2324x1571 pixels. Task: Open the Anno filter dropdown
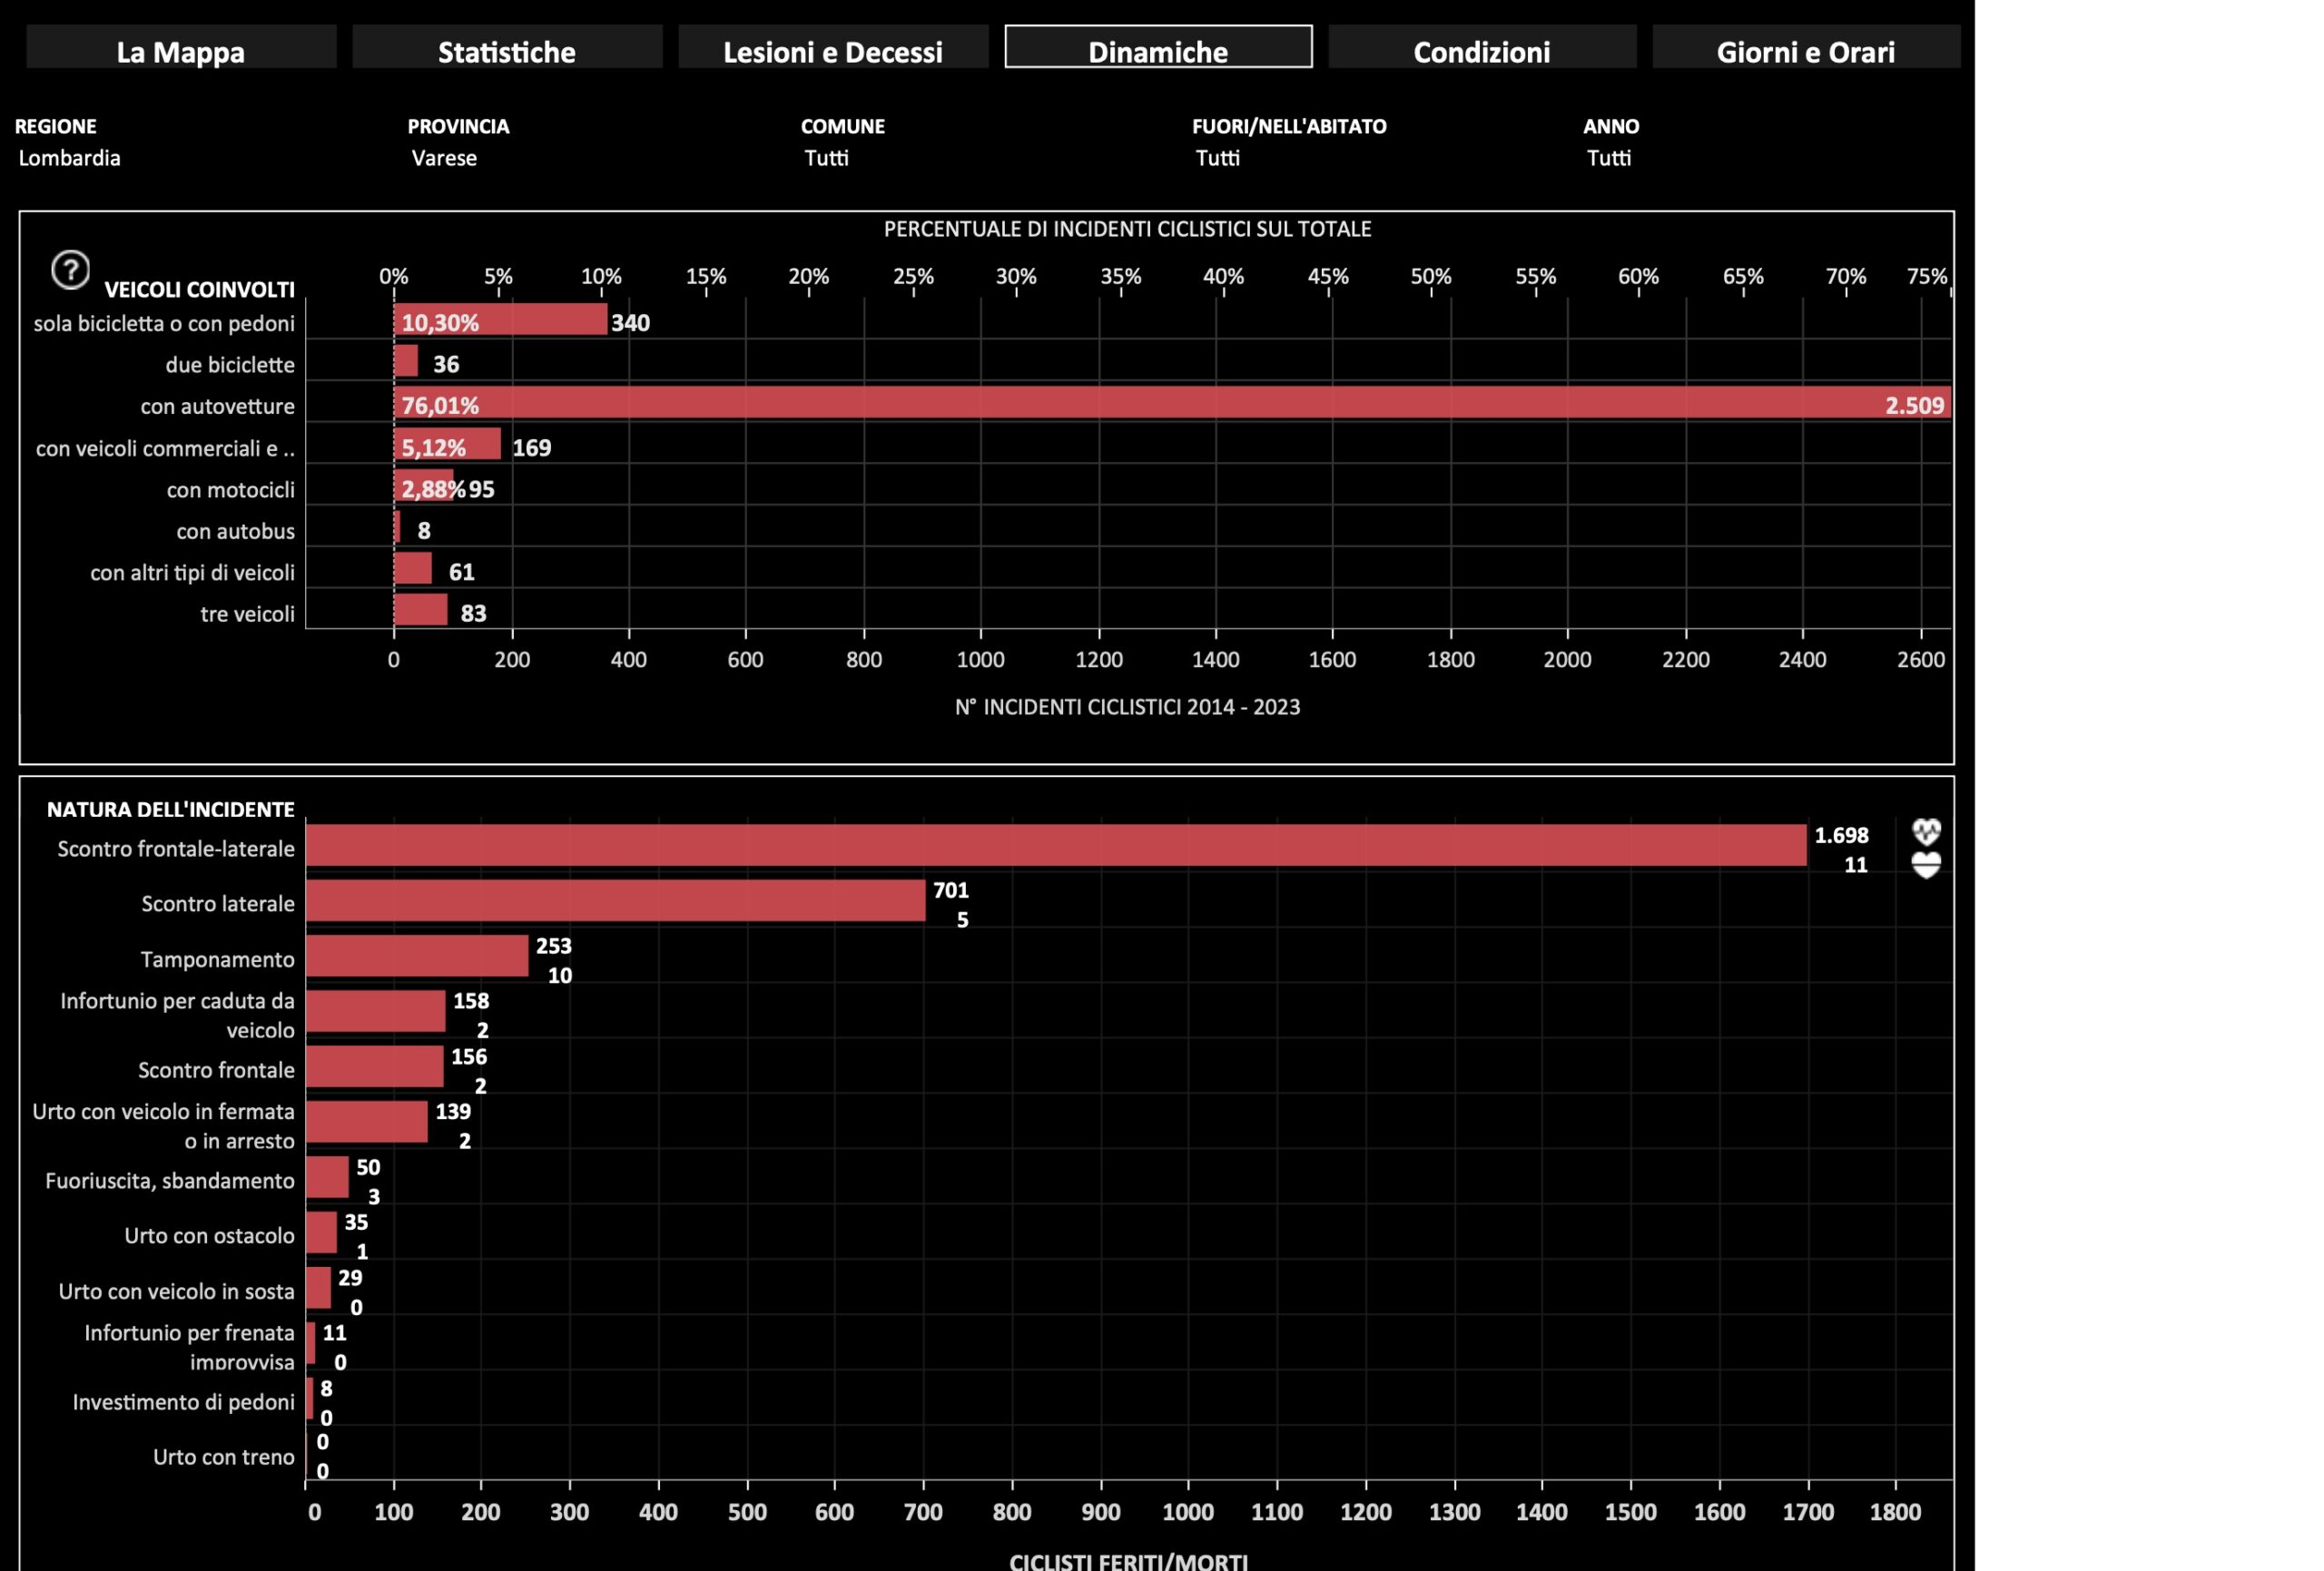[x=1609, y=158]
